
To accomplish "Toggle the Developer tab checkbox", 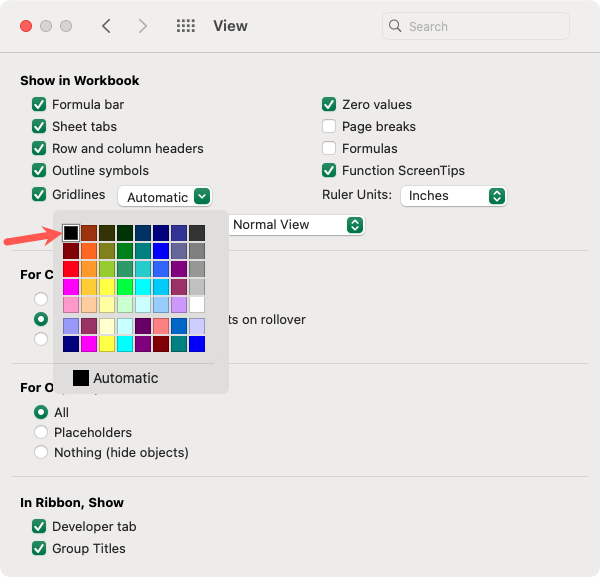I will coord(39,526).
